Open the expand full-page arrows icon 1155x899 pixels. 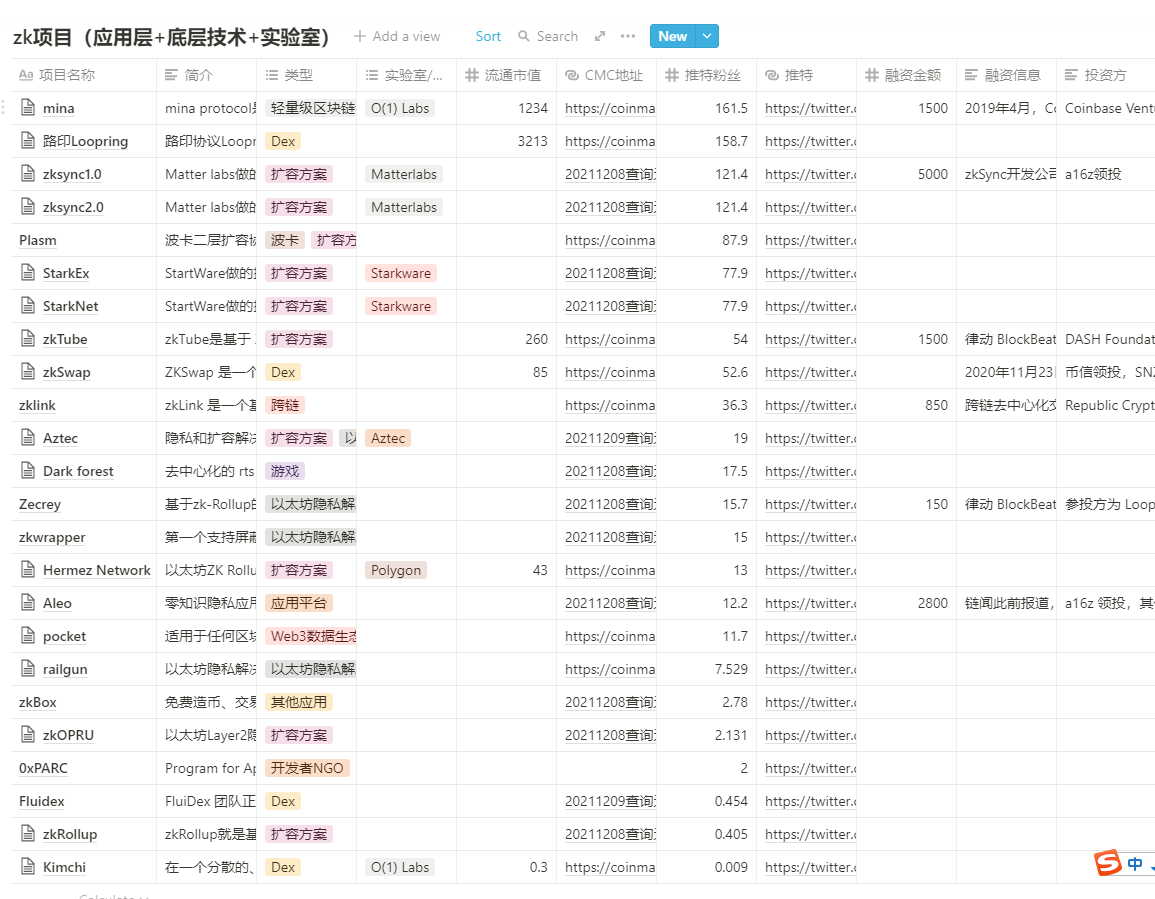(600, 36)
